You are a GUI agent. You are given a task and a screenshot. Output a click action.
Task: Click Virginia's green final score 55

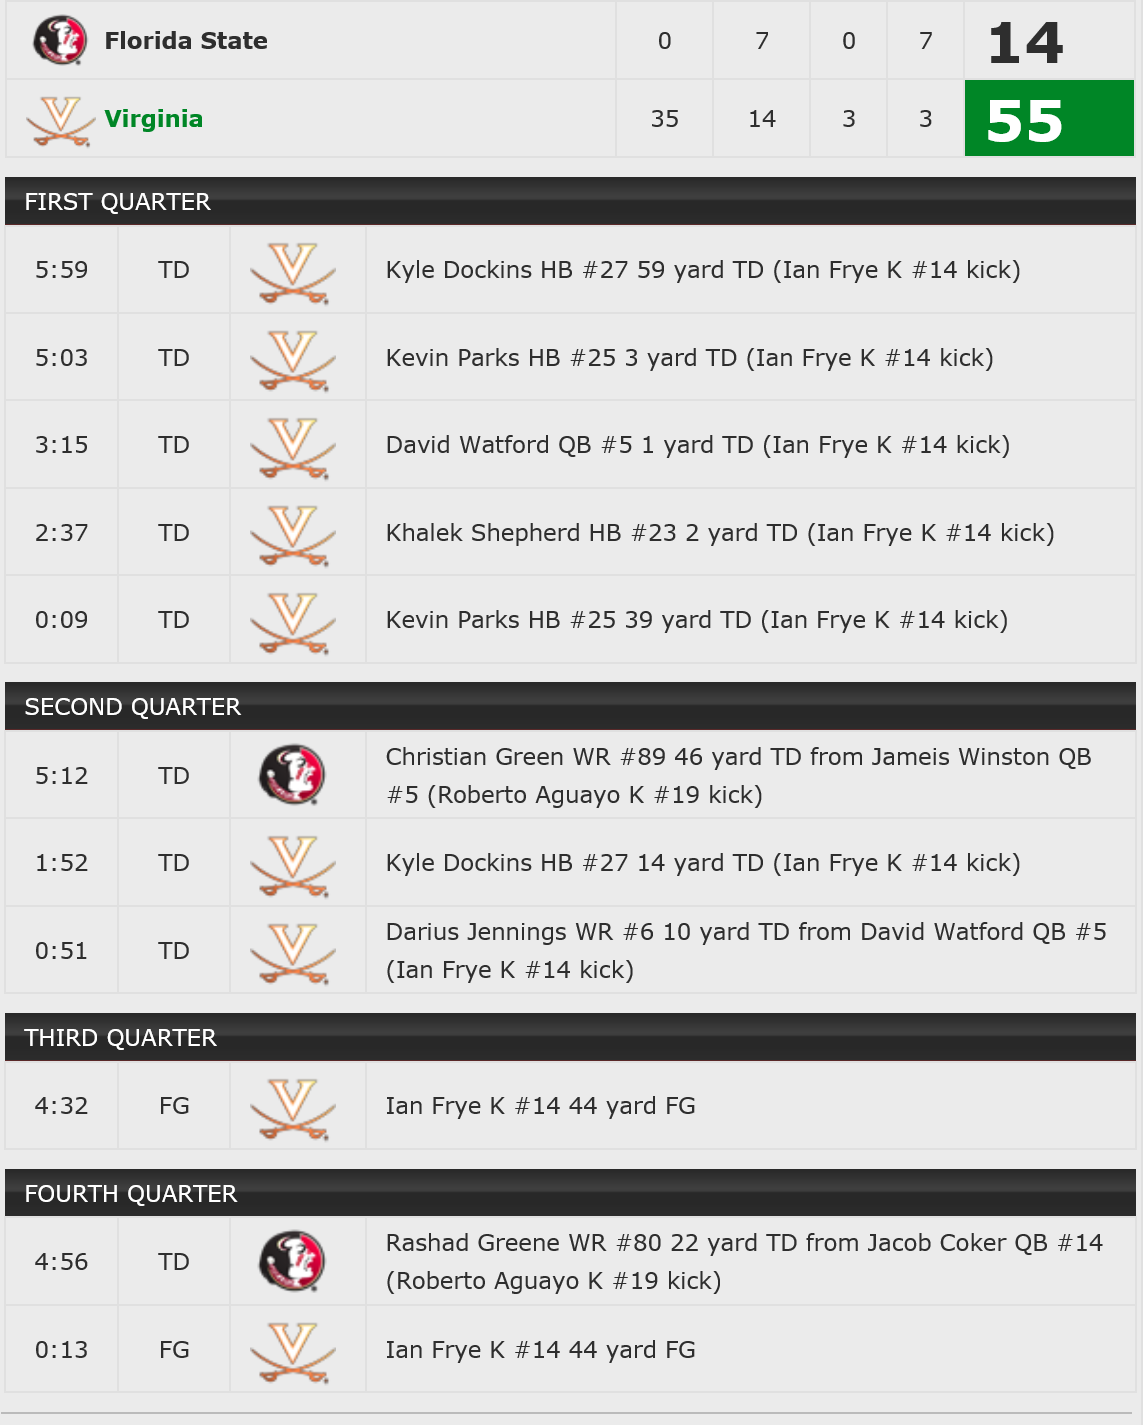coord(1049,119)
